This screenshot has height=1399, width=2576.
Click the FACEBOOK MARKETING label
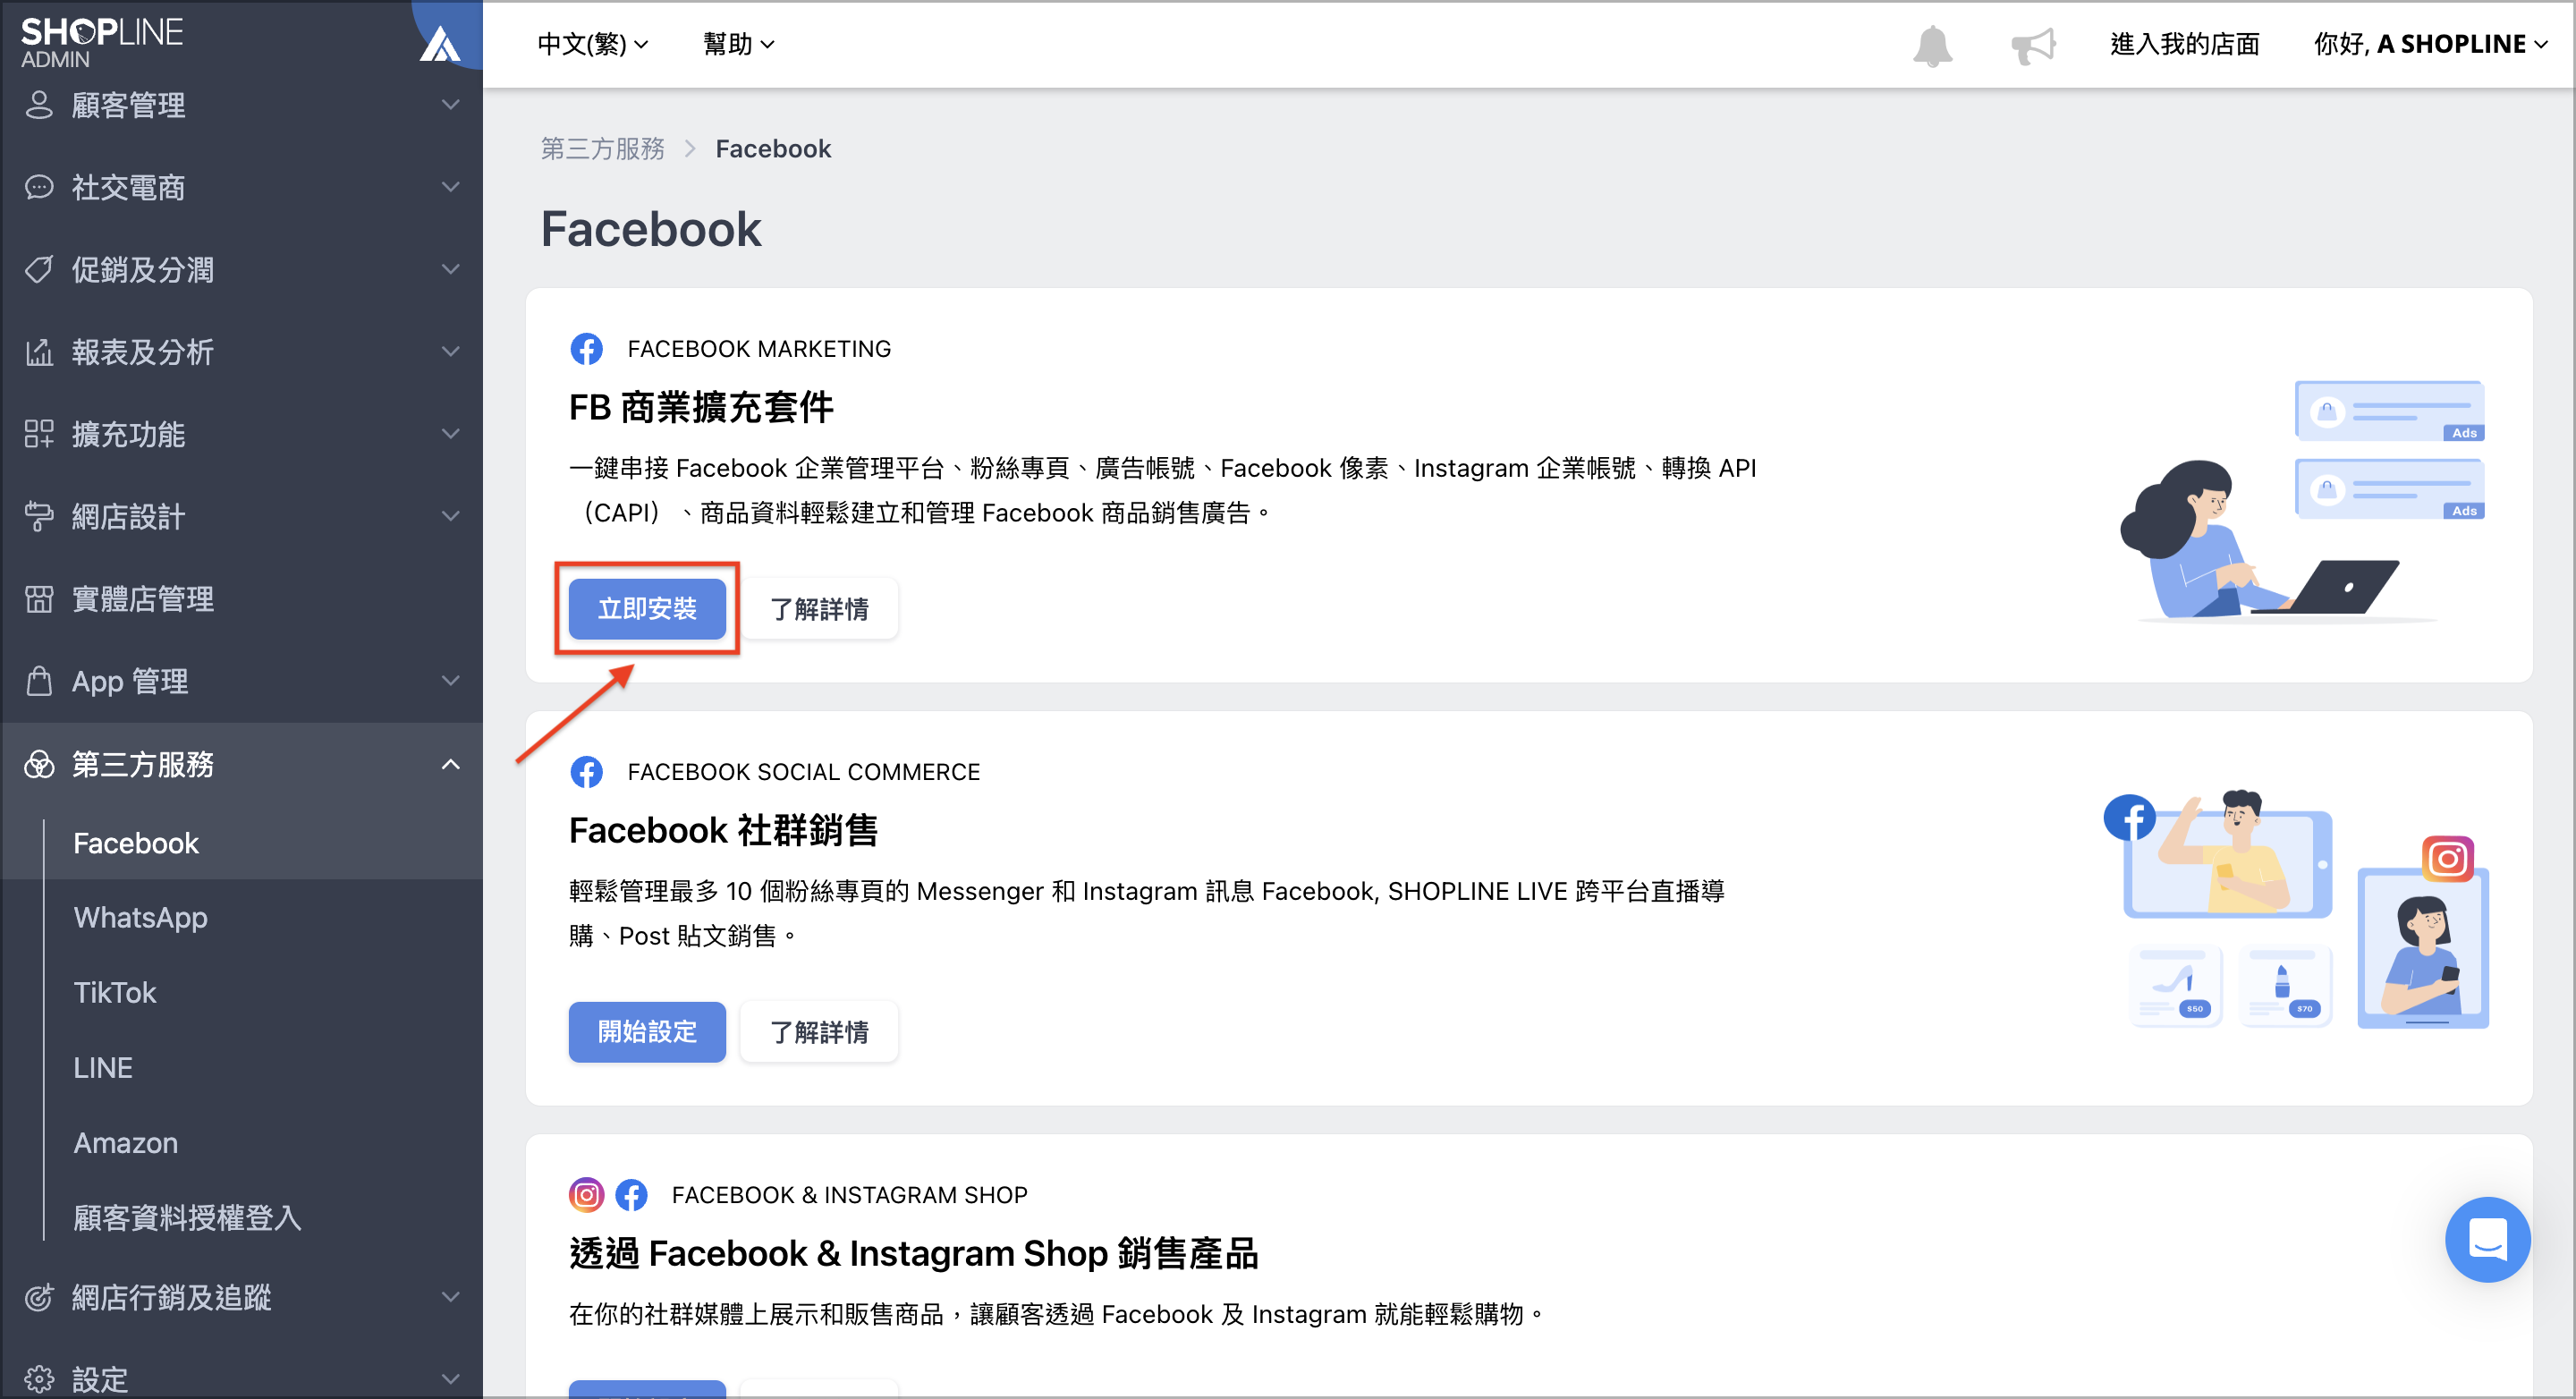coord(759,349)
